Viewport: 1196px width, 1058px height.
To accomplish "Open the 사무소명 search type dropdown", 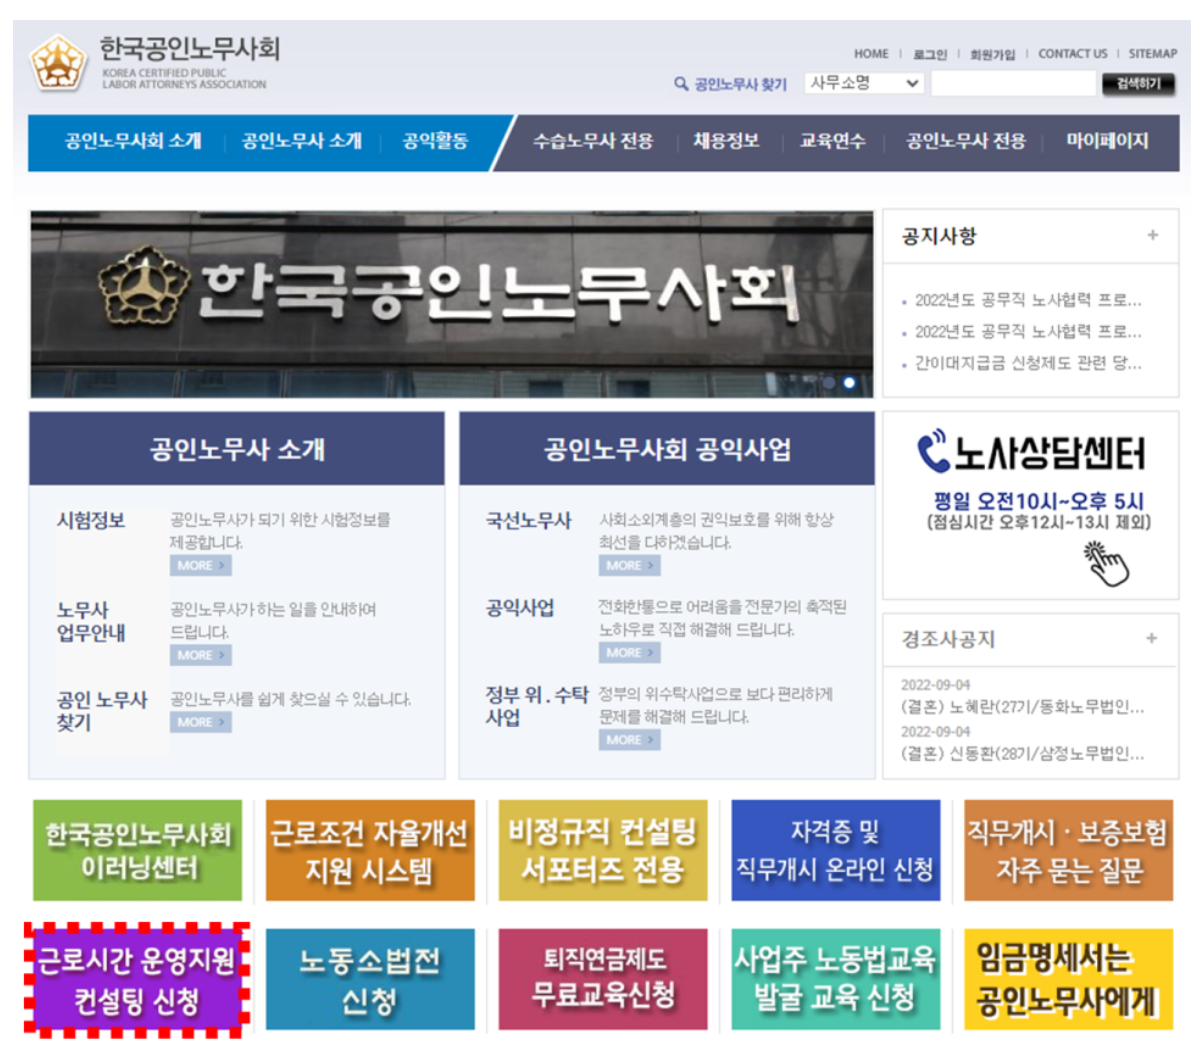I will (864, 83).
